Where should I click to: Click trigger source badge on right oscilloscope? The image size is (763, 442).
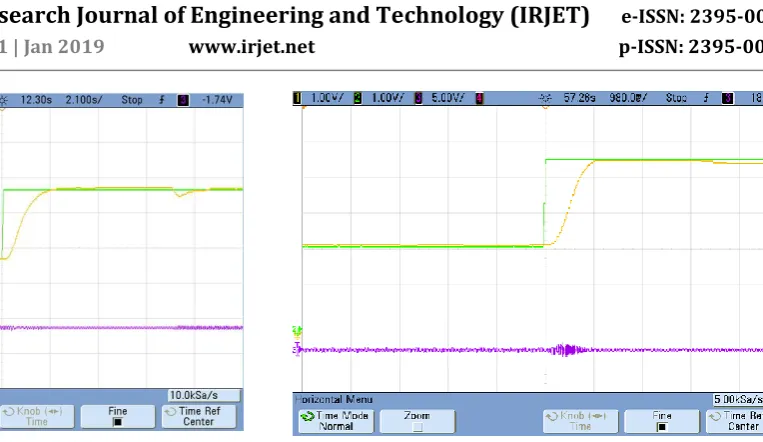[x=727, y=98]
